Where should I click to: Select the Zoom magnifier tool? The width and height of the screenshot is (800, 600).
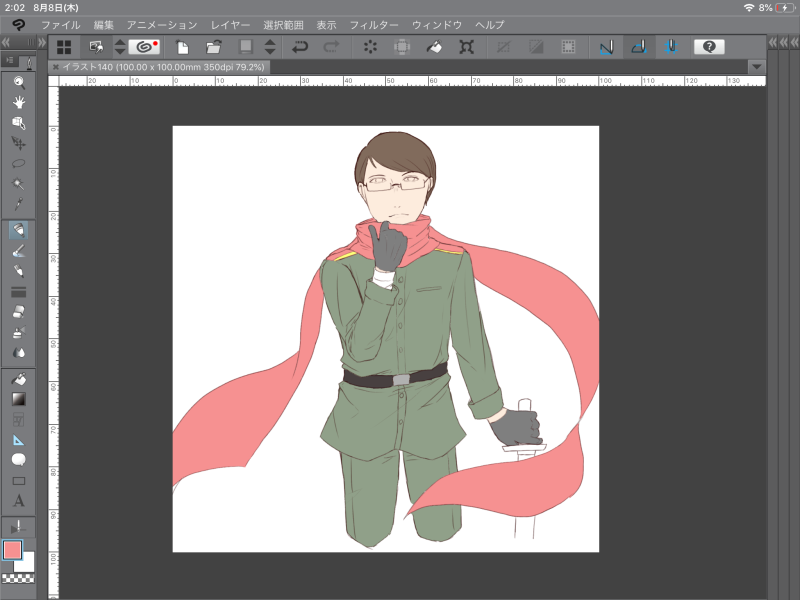tap(18, 82)
